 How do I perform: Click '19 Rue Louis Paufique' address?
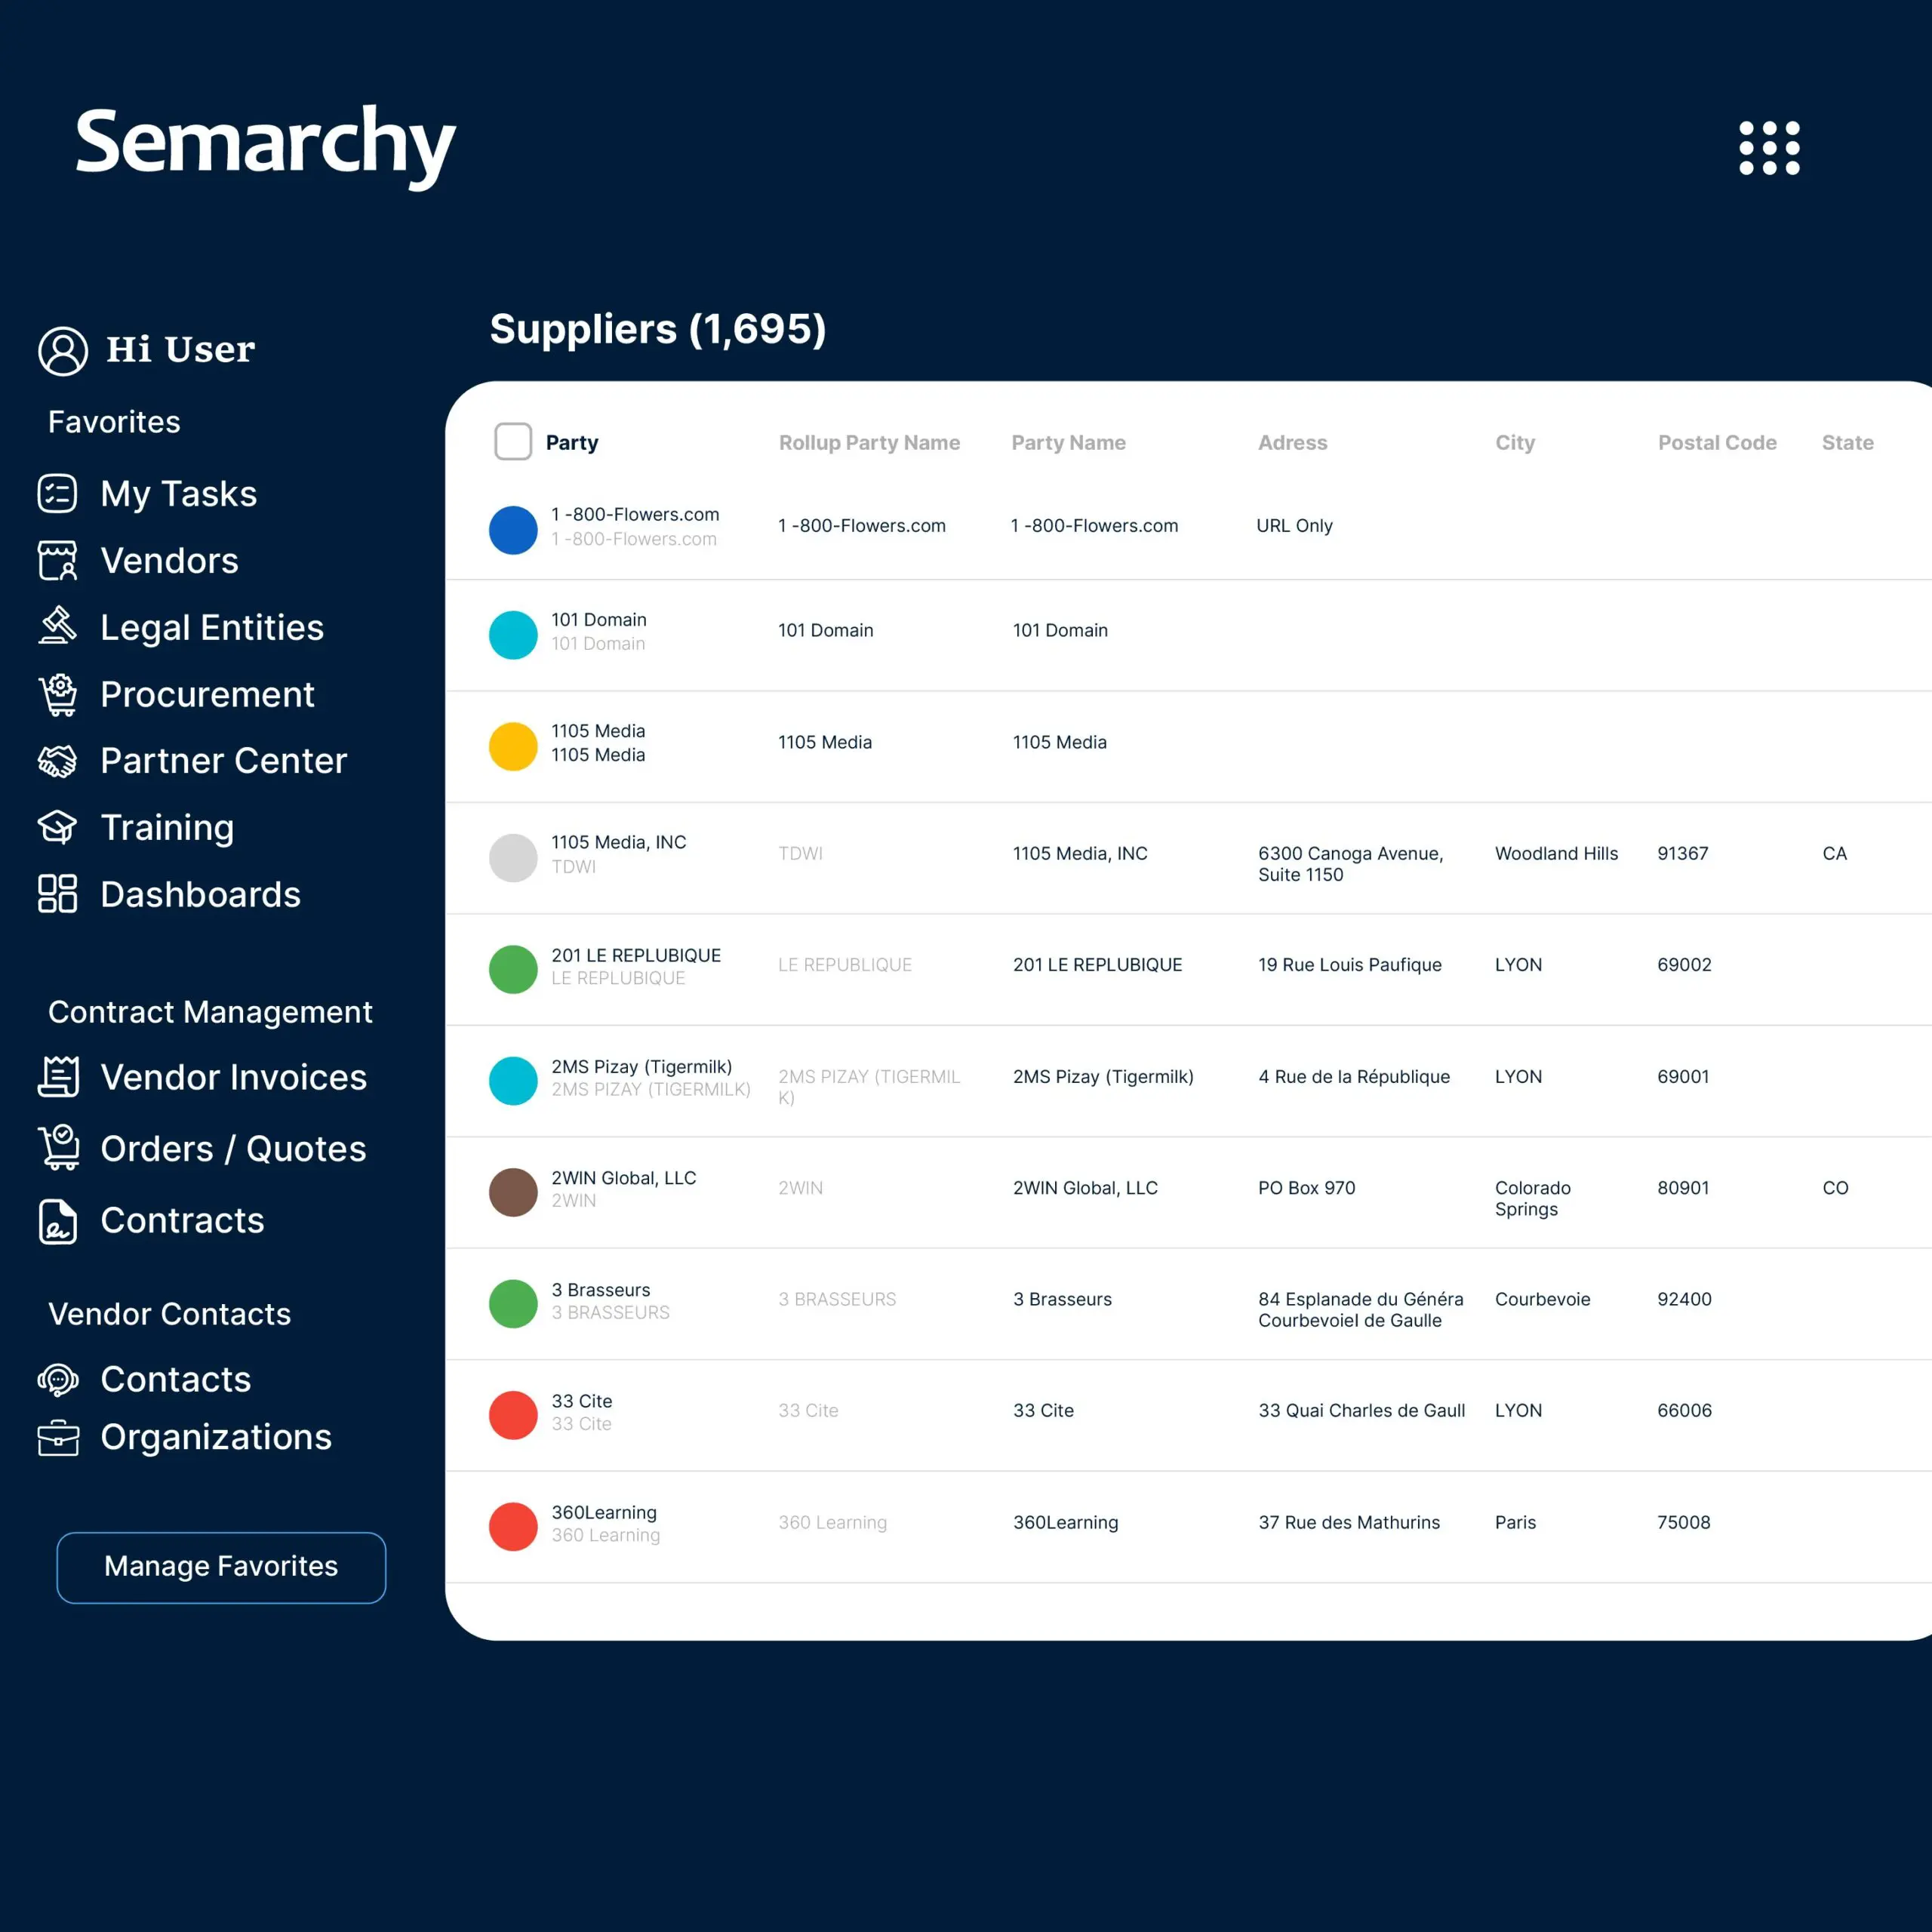point(1350,965)
